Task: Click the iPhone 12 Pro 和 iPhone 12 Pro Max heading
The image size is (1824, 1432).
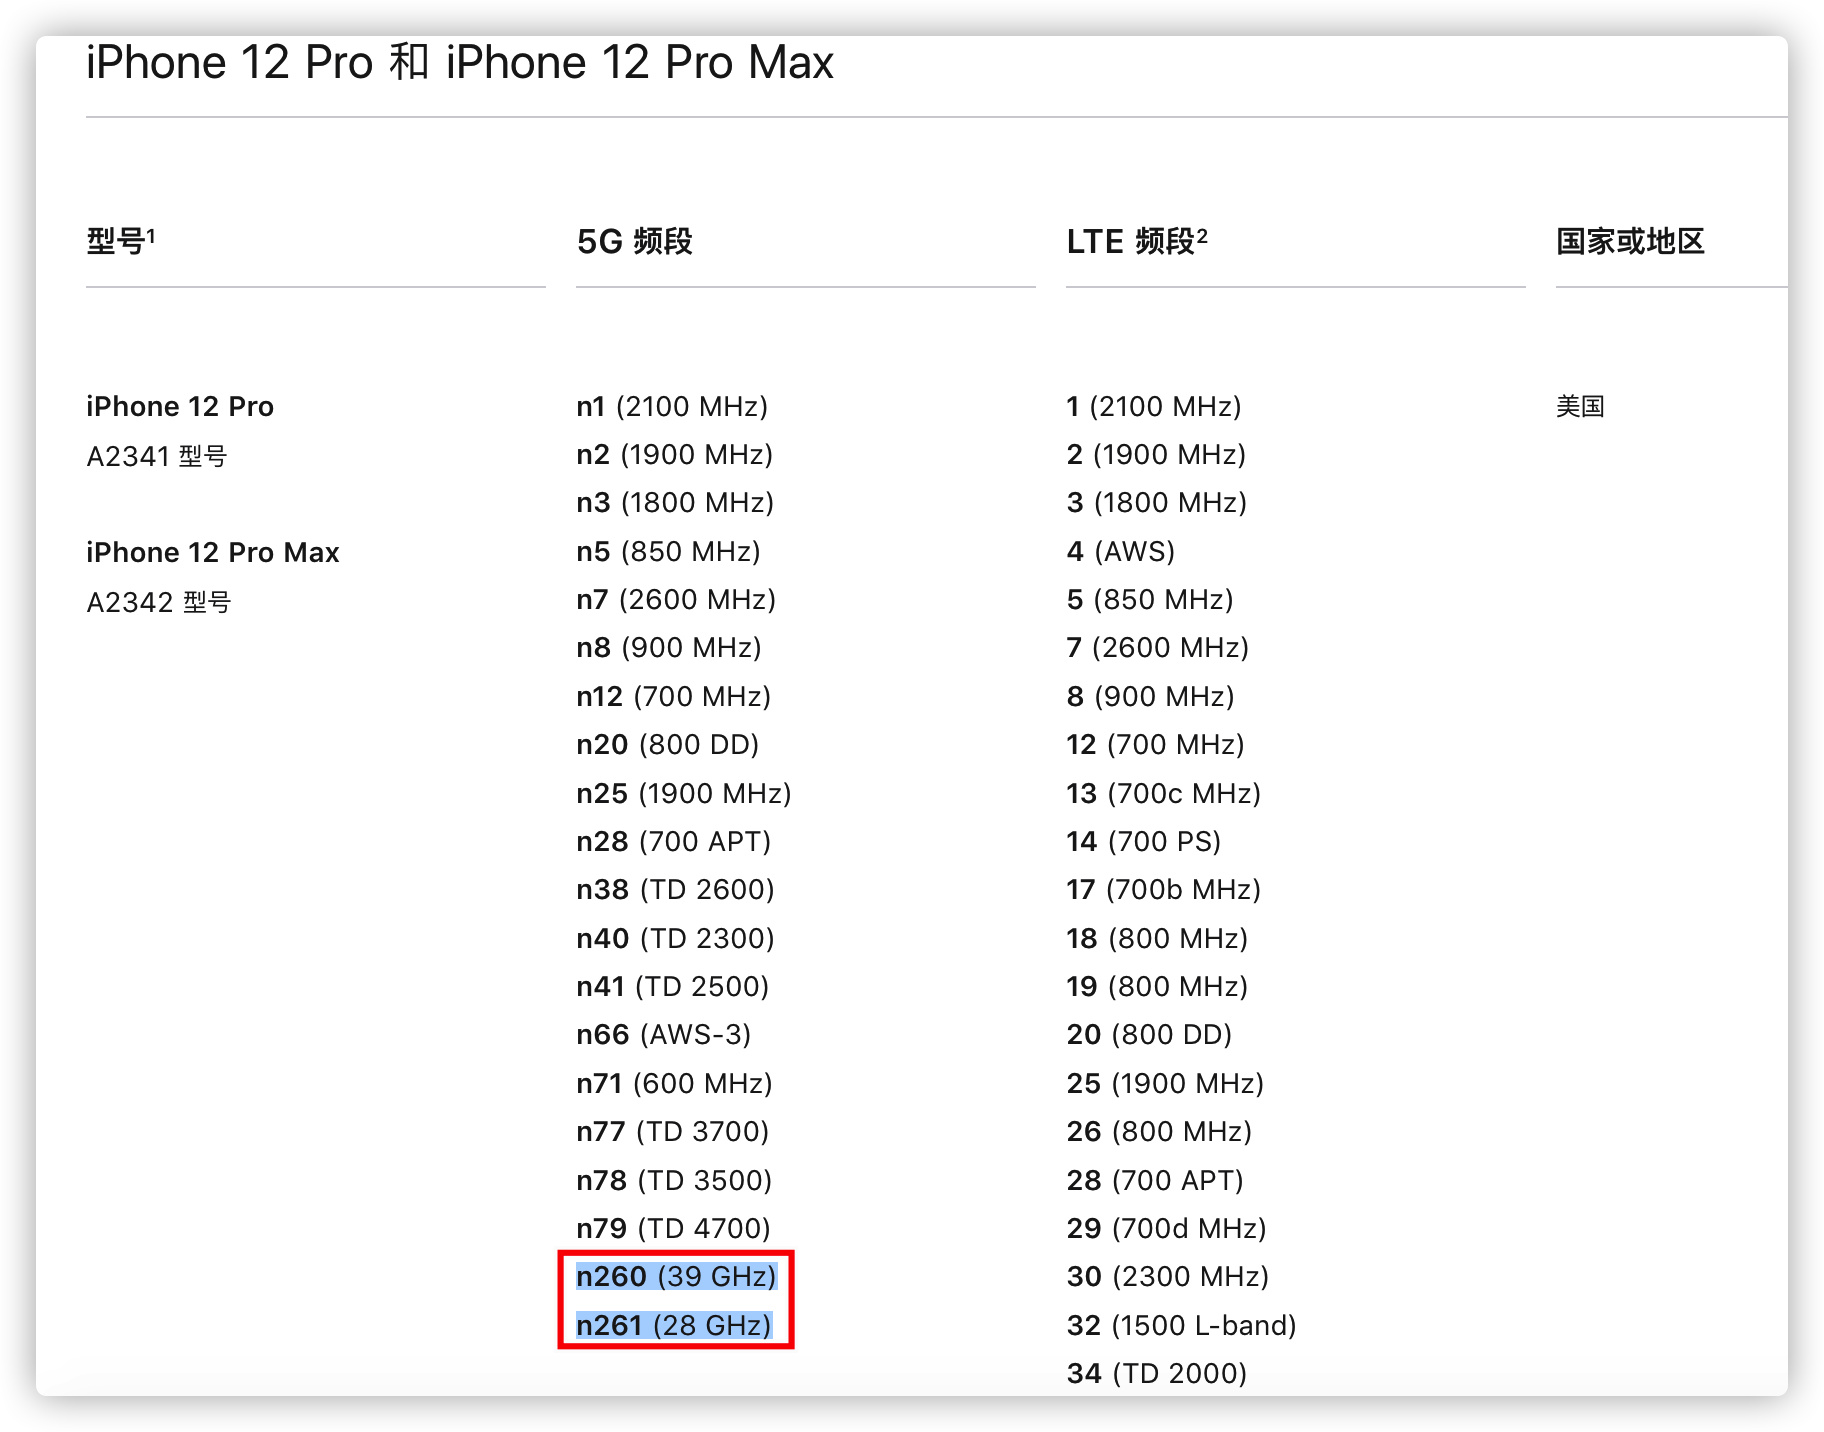Action: (x=460, y=63)
